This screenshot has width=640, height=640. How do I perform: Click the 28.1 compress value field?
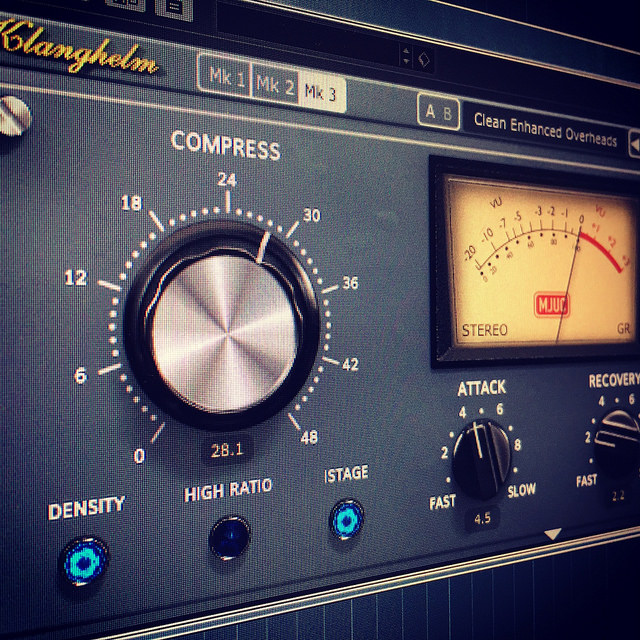pyautogui.click(x=227, y=450)
